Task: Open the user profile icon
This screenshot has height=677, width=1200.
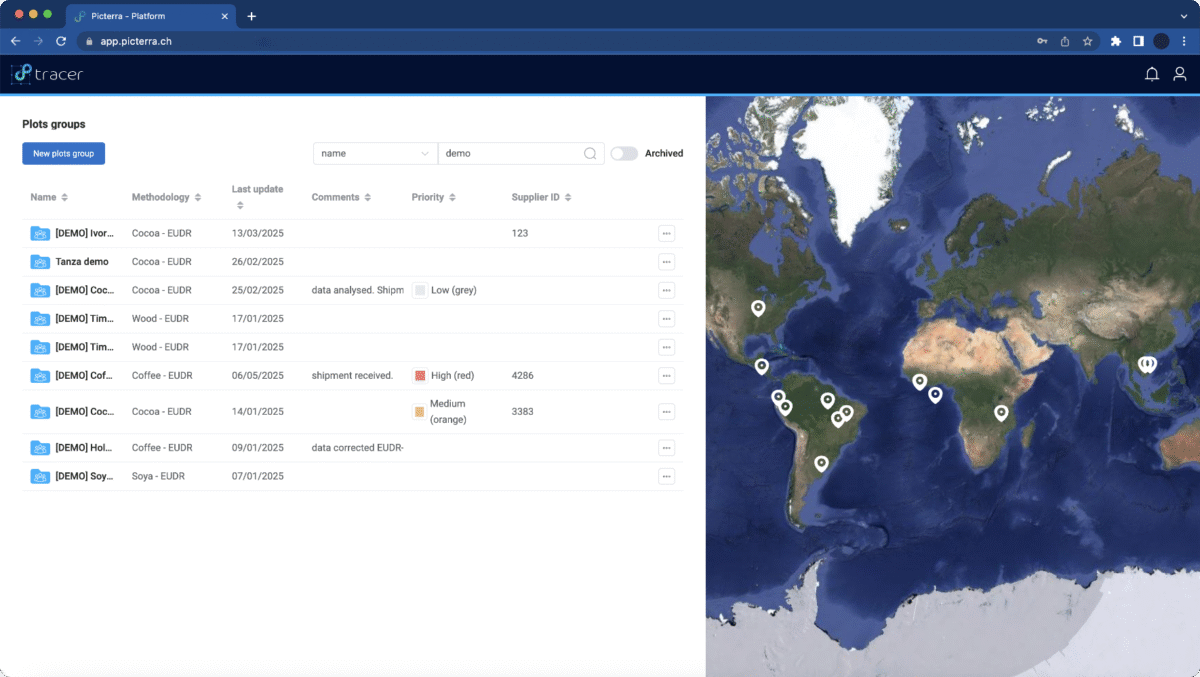Action: pos(1180,74)
